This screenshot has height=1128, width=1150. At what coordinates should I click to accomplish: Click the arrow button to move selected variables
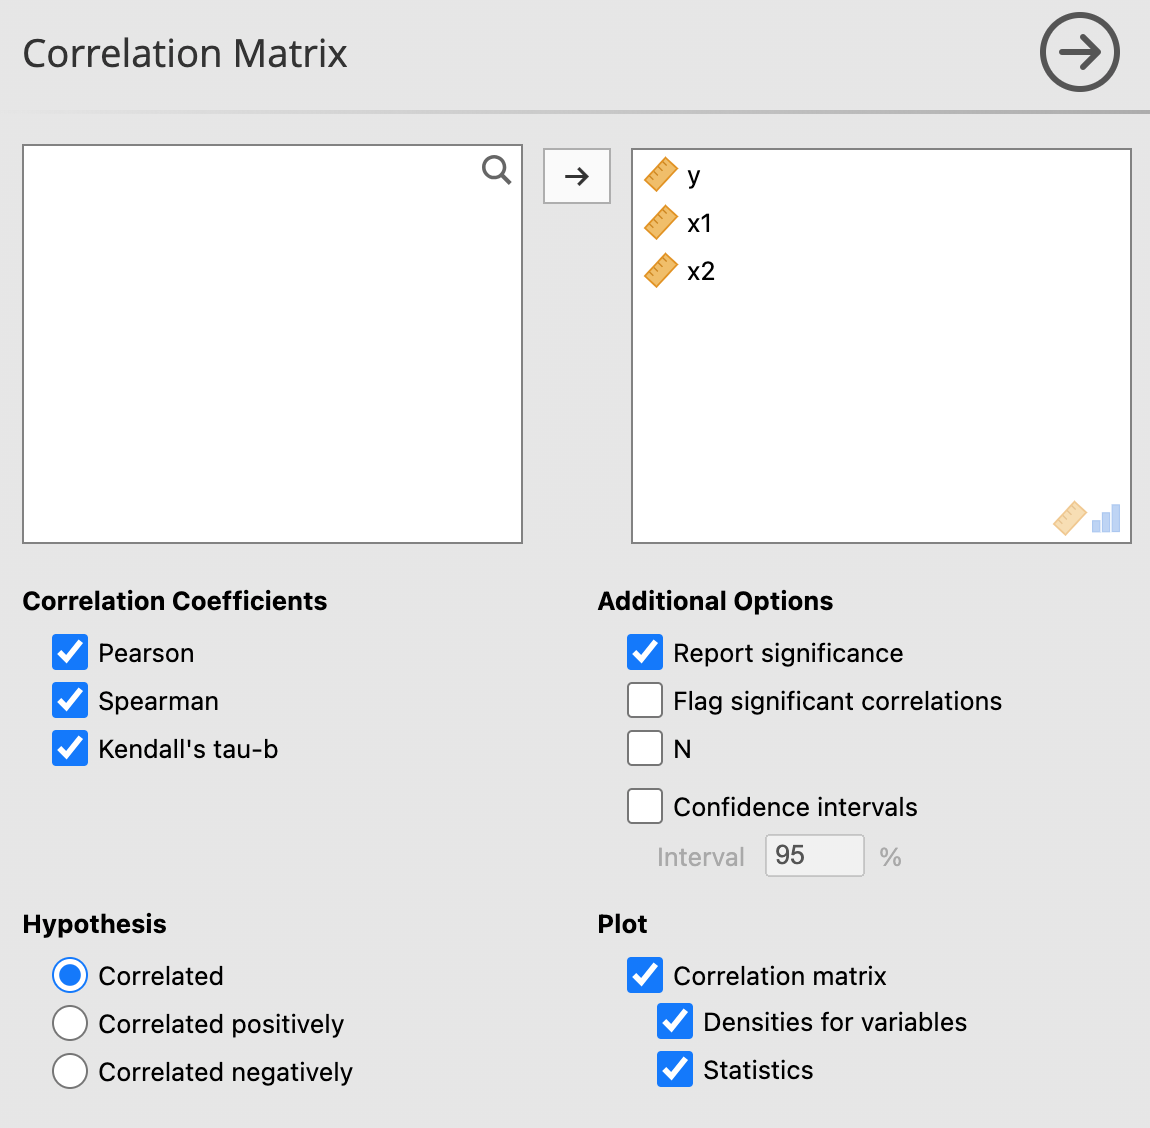point(576,175)
